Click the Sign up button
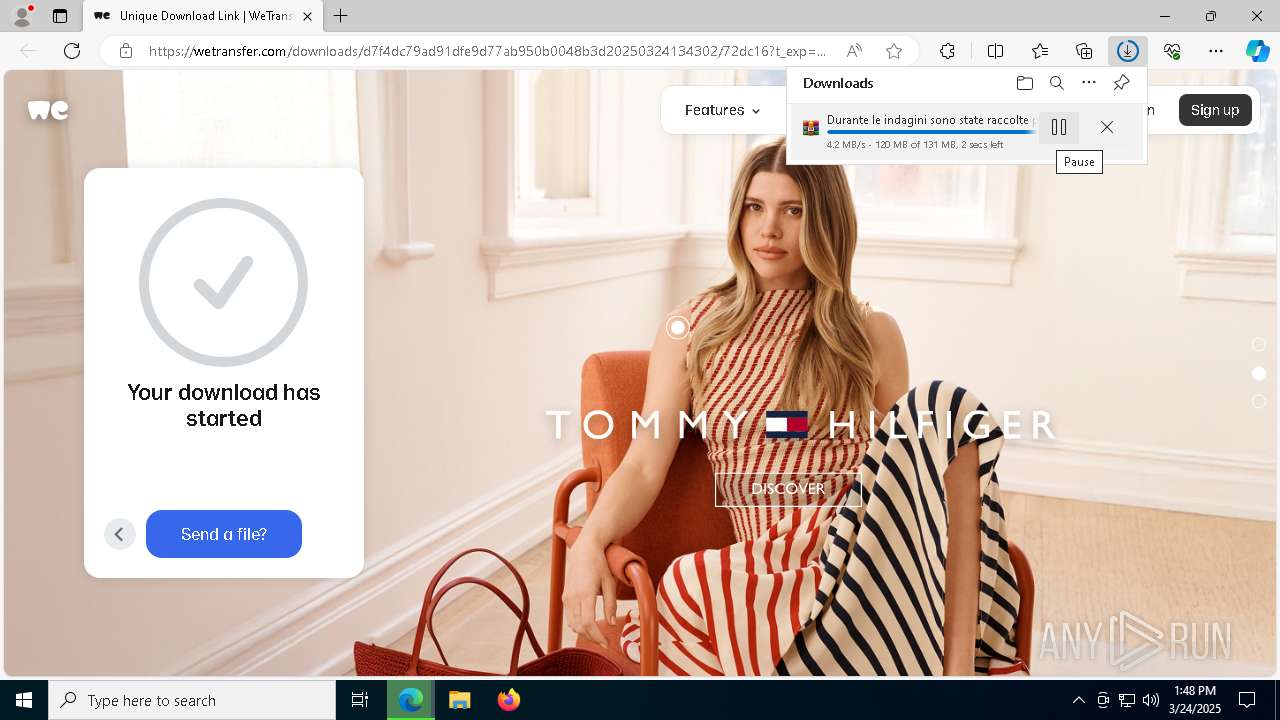Screen dimensions: 1280x720 click(x=1215, y=110)
